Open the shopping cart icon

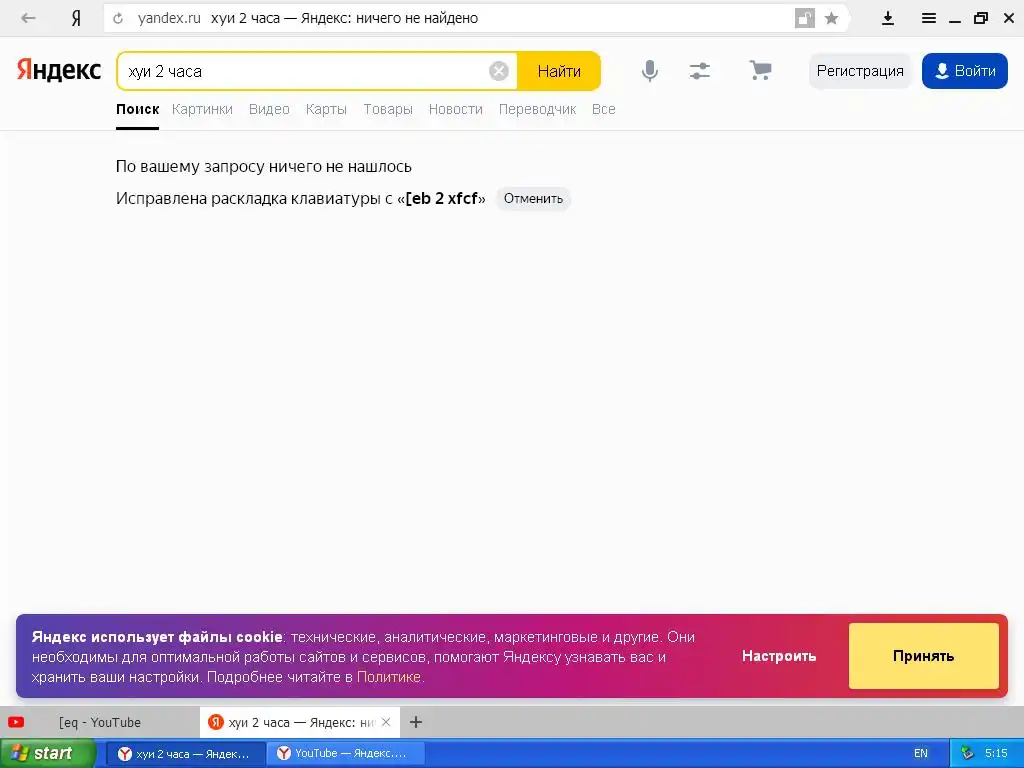[760, 71]
